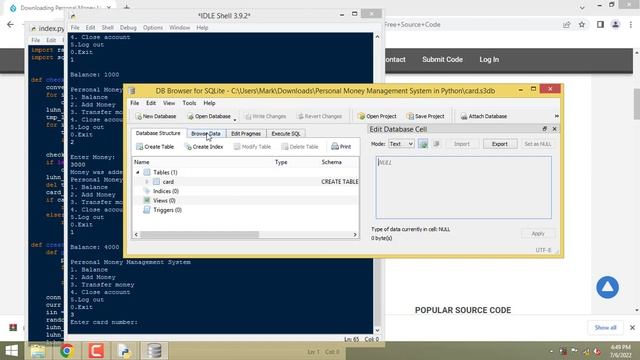Click Revert Changes toolbar button
The height and width of the screenshot is (360, 640).
[x=320, y=116]
